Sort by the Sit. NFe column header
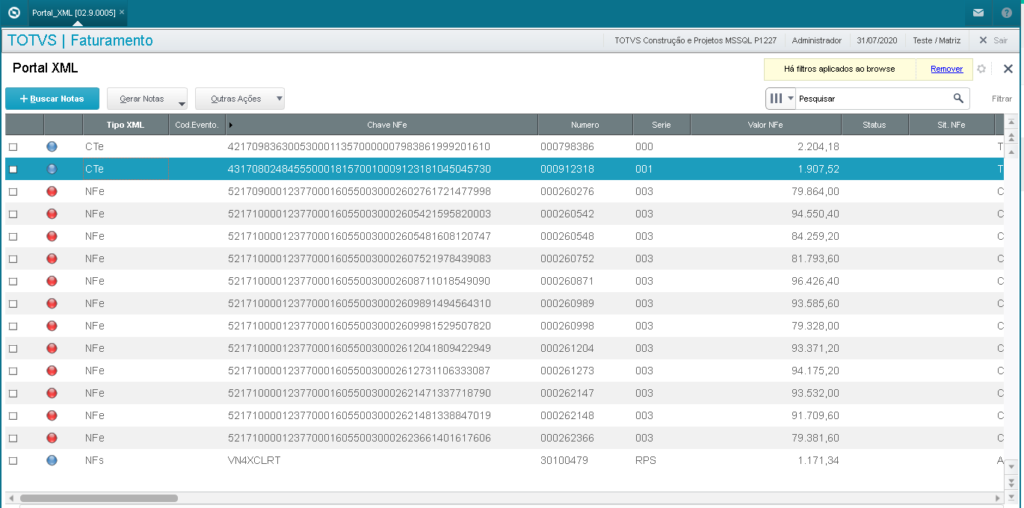The image size is (1024, 508). tap(951, 125)
